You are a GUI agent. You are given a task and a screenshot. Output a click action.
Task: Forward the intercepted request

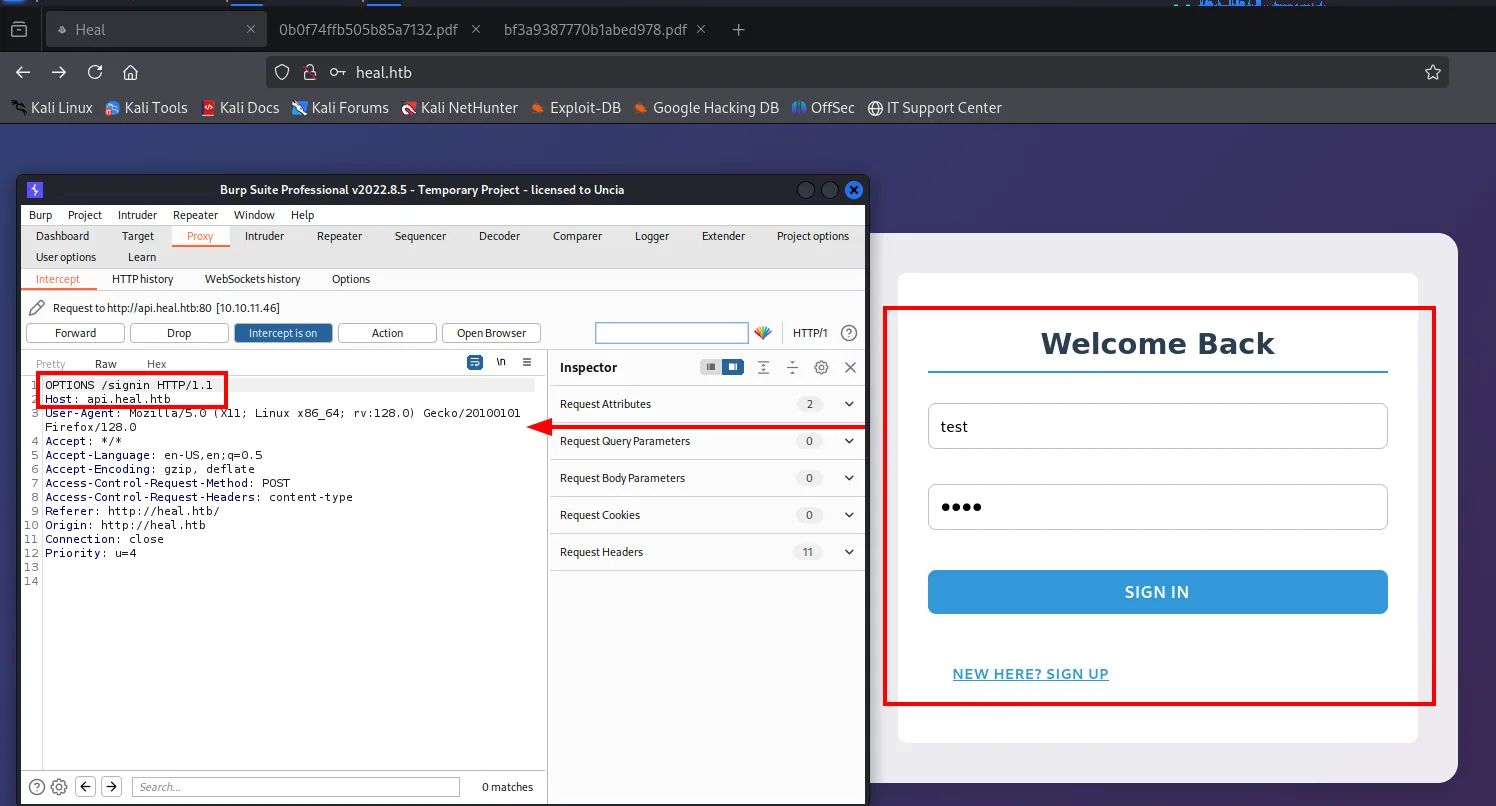[x=76, y=333]
